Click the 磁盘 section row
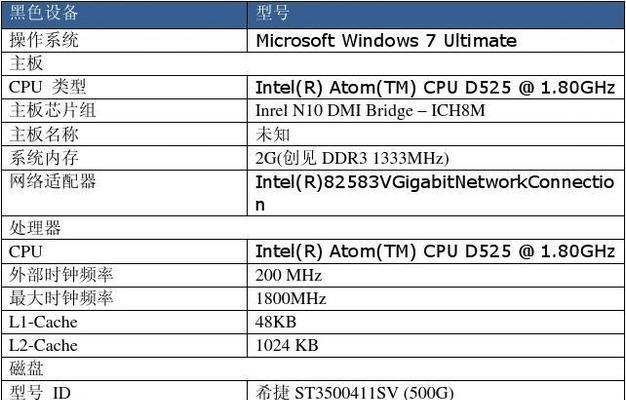The image size is (626, 400). coord(313,368)
